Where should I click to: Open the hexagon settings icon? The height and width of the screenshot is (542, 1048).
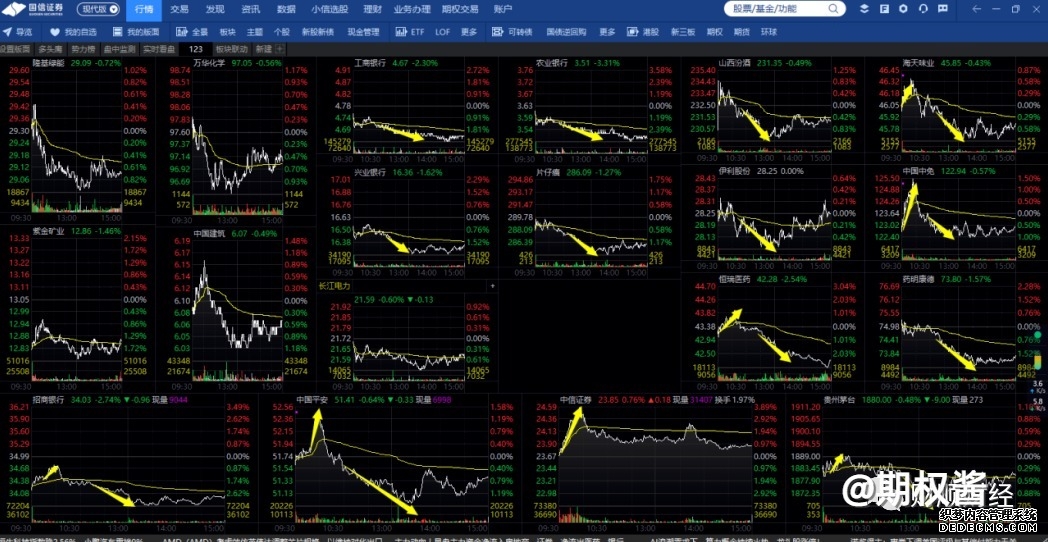[904, 9]
